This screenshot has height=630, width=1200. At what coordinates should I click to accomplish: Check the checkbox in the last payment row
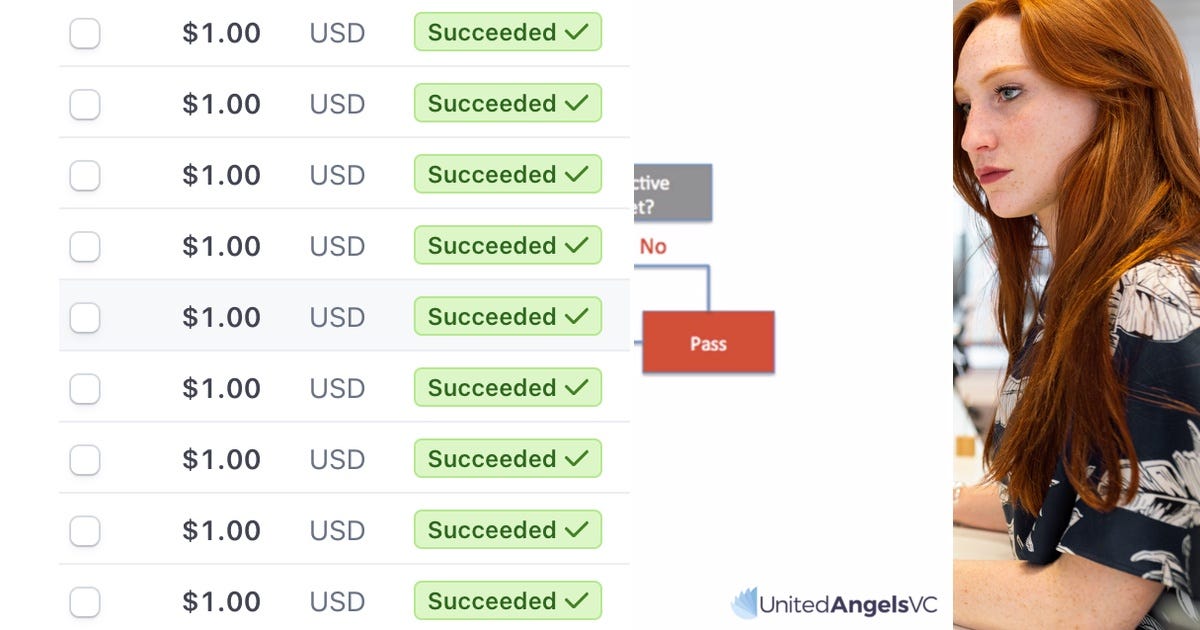pos(85,601)
